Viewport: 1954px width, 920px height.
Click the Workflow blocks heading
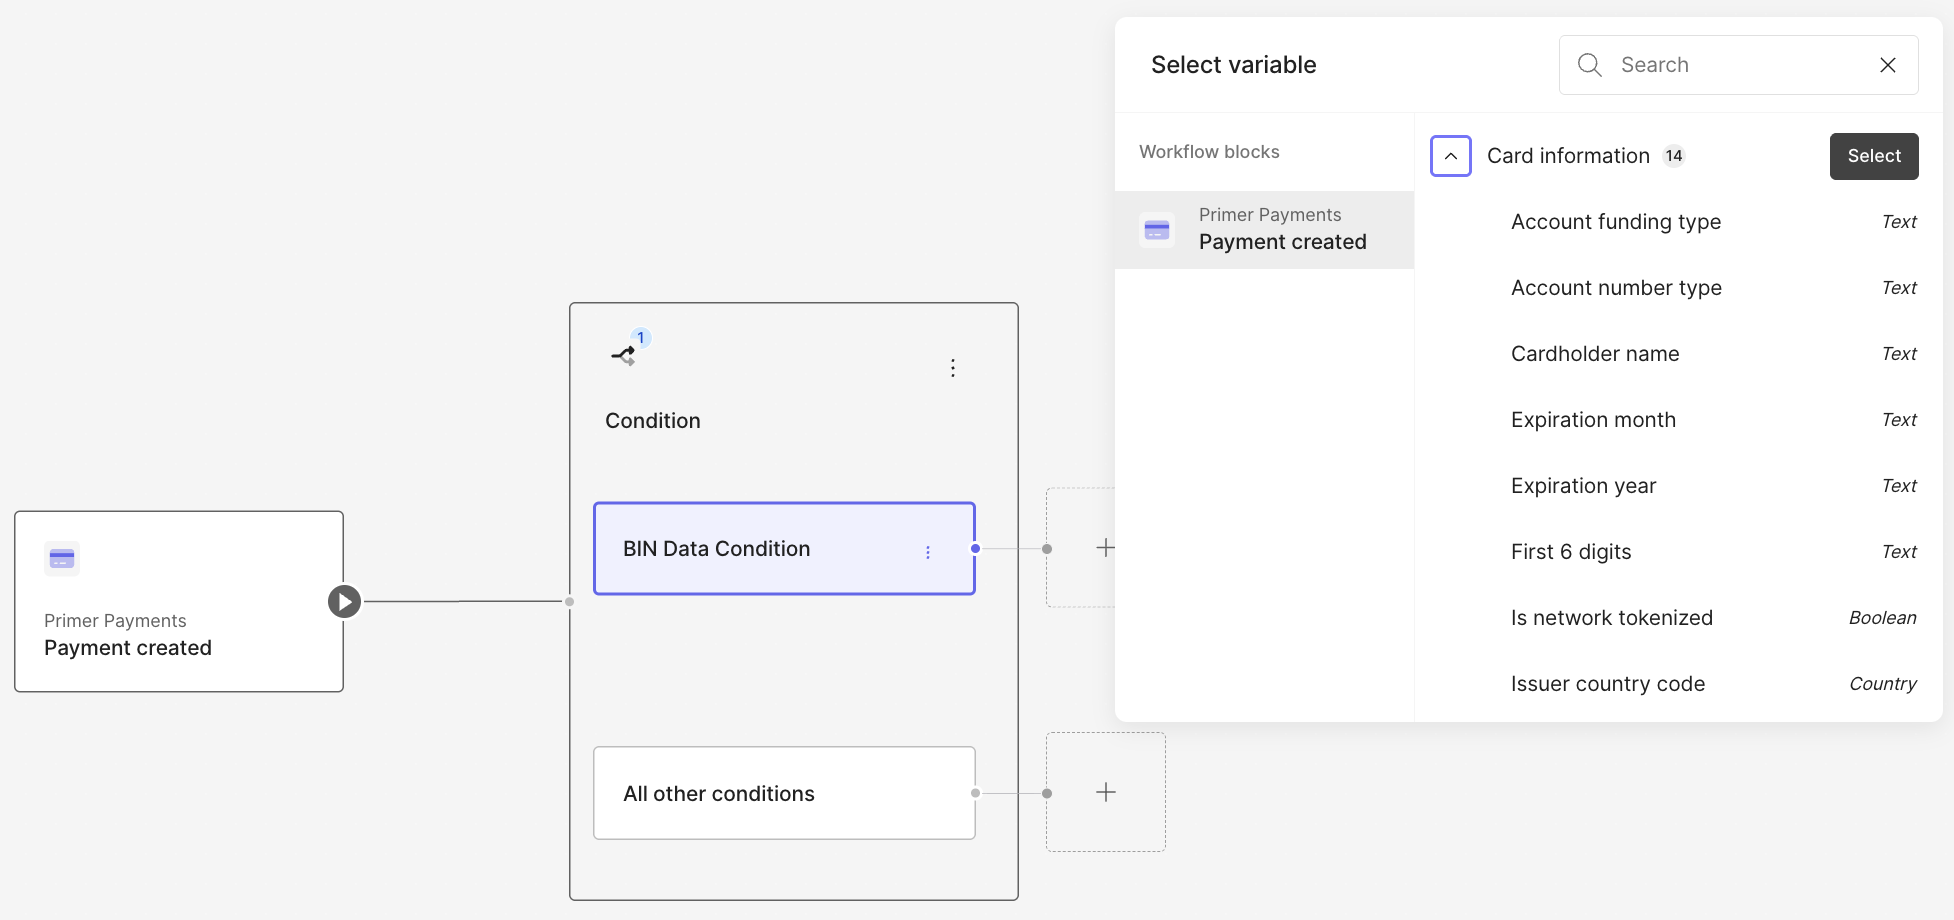tap(1209, 152)
